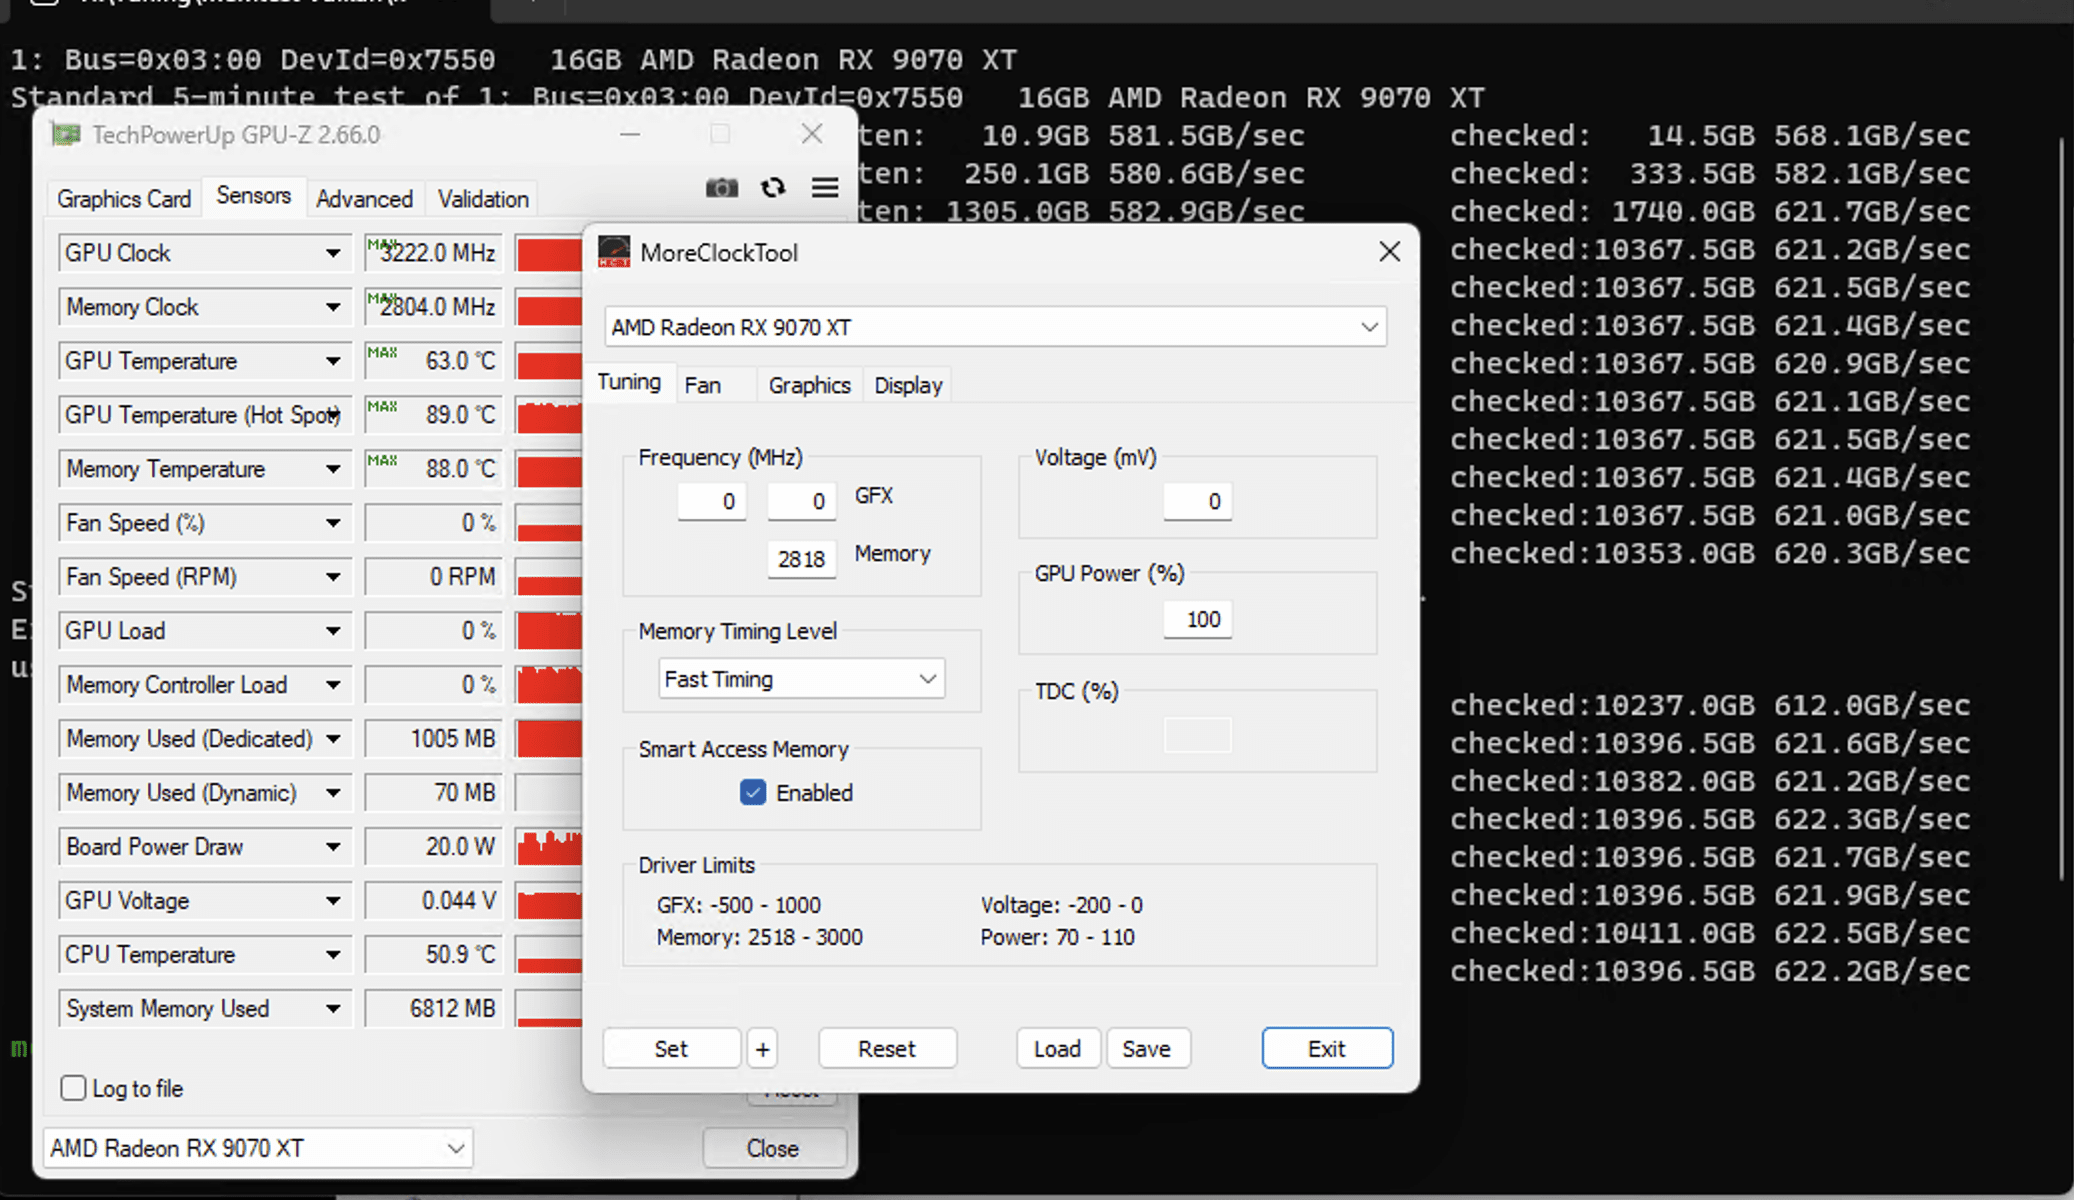Toggle Smart Access Memory Enabled checkbox
Viewport: 2074px width, 1200px height.
tap(753, 793)
